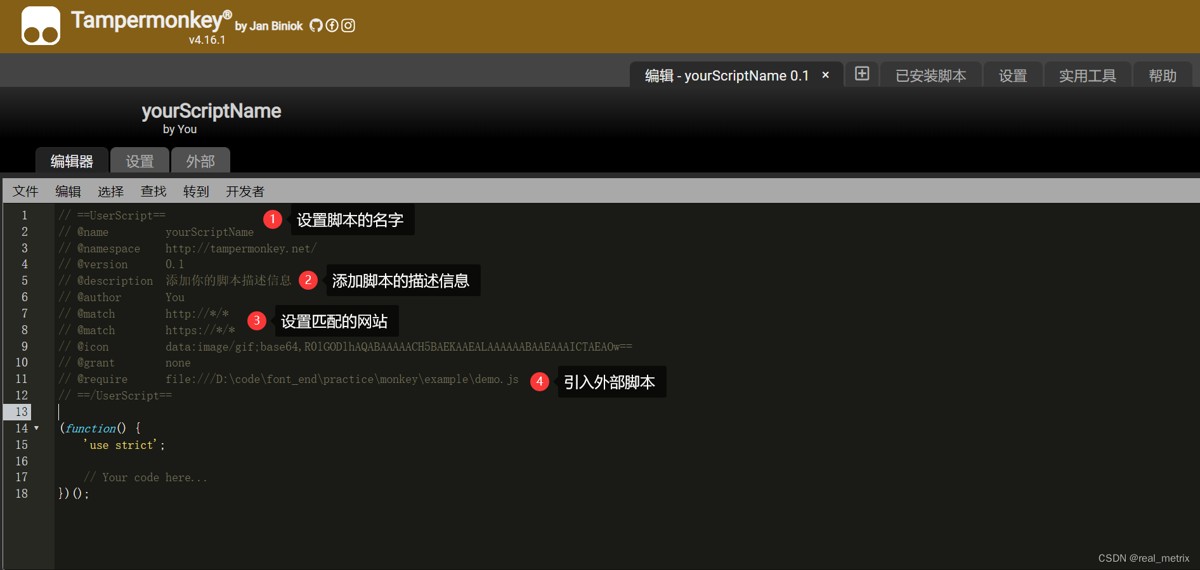This screenshot has width=1200, height=570.
Task: Close the yourScriptName 0.1 editing tab
Action: pyautogui.click(x=825, y=75)
